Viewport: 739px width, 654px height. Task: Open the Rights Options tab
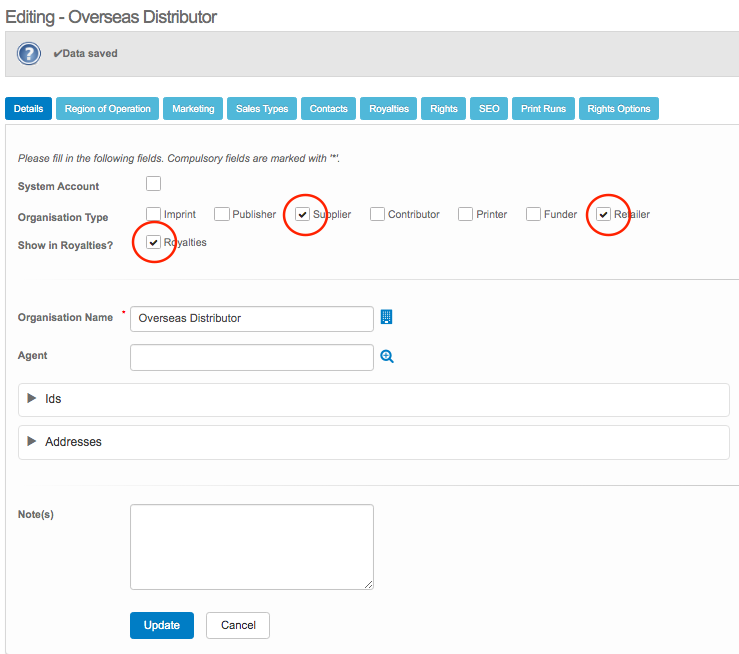(618, 109)
